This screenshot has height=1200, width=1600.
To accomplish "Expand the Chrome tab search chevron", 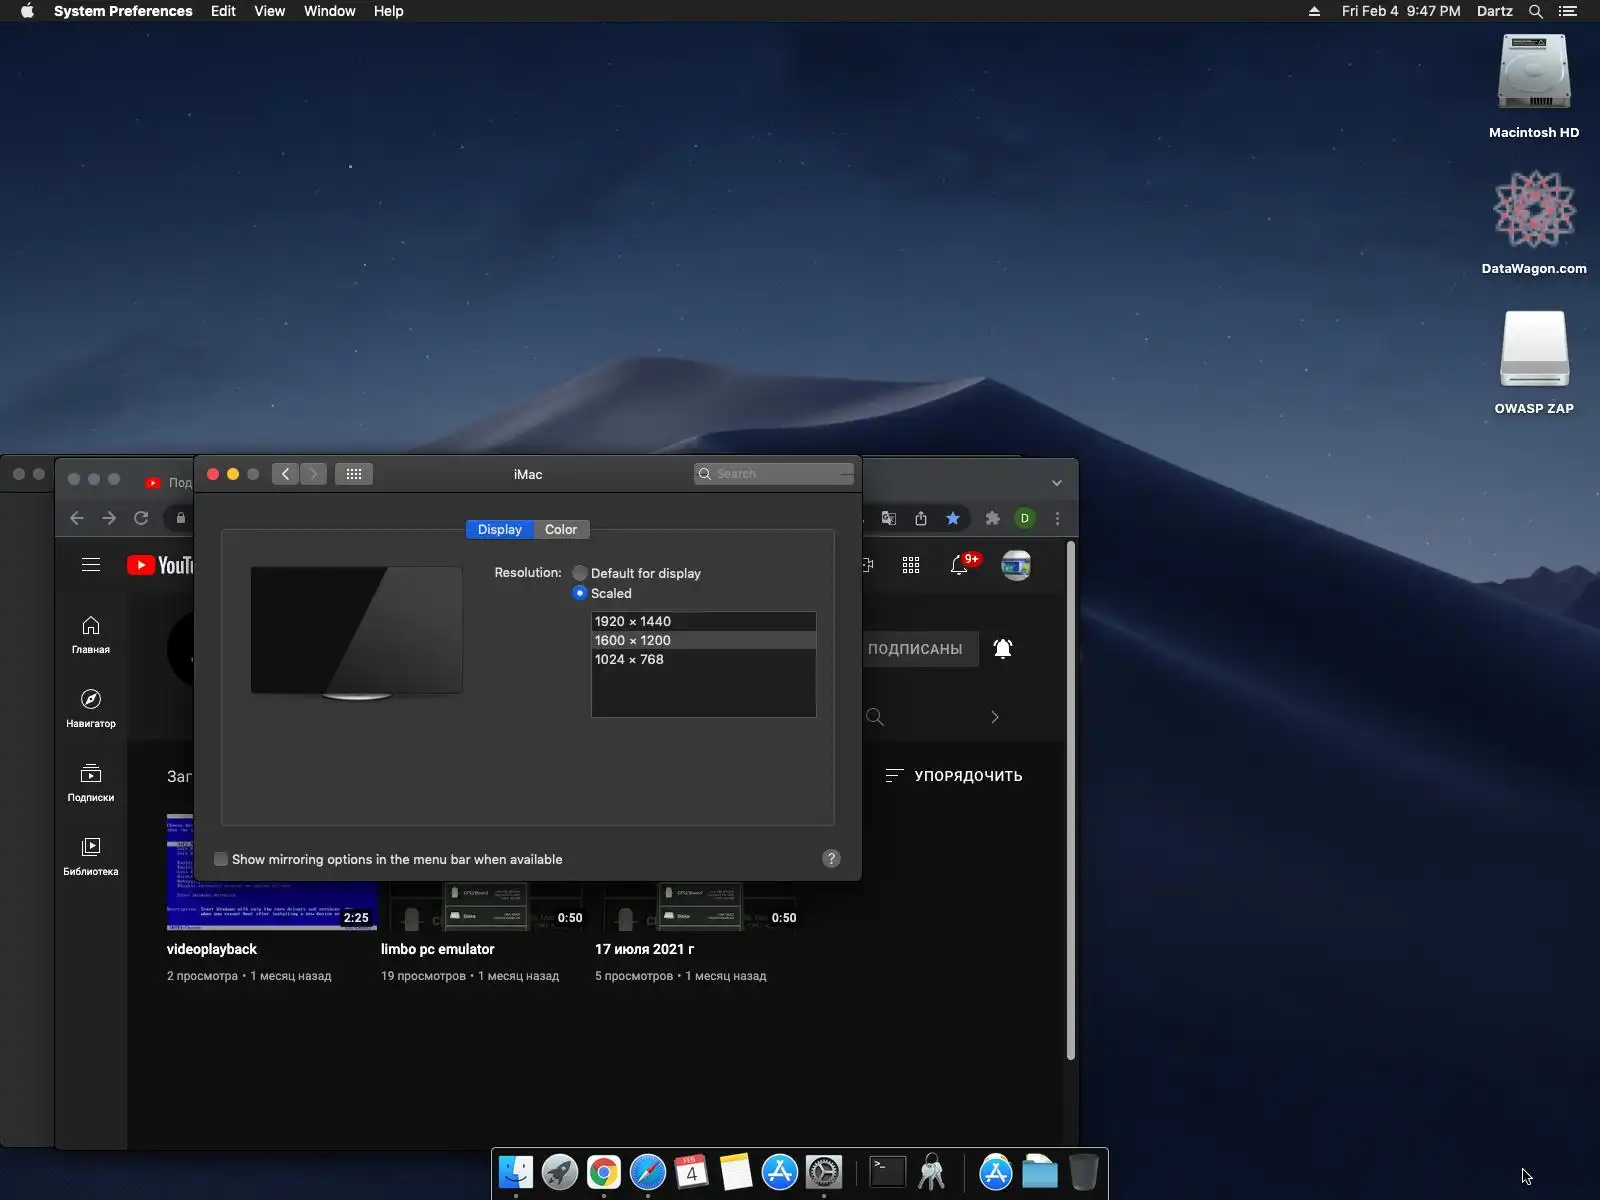I will coord(1057,483).
